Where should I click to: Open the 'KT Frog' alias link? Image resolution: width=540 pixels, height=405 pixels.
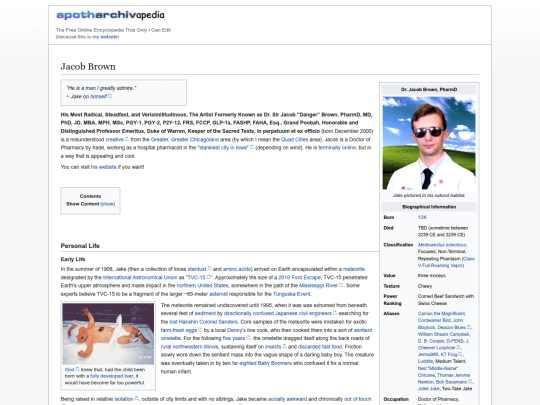pyautogui.click(x=449, y=354)
